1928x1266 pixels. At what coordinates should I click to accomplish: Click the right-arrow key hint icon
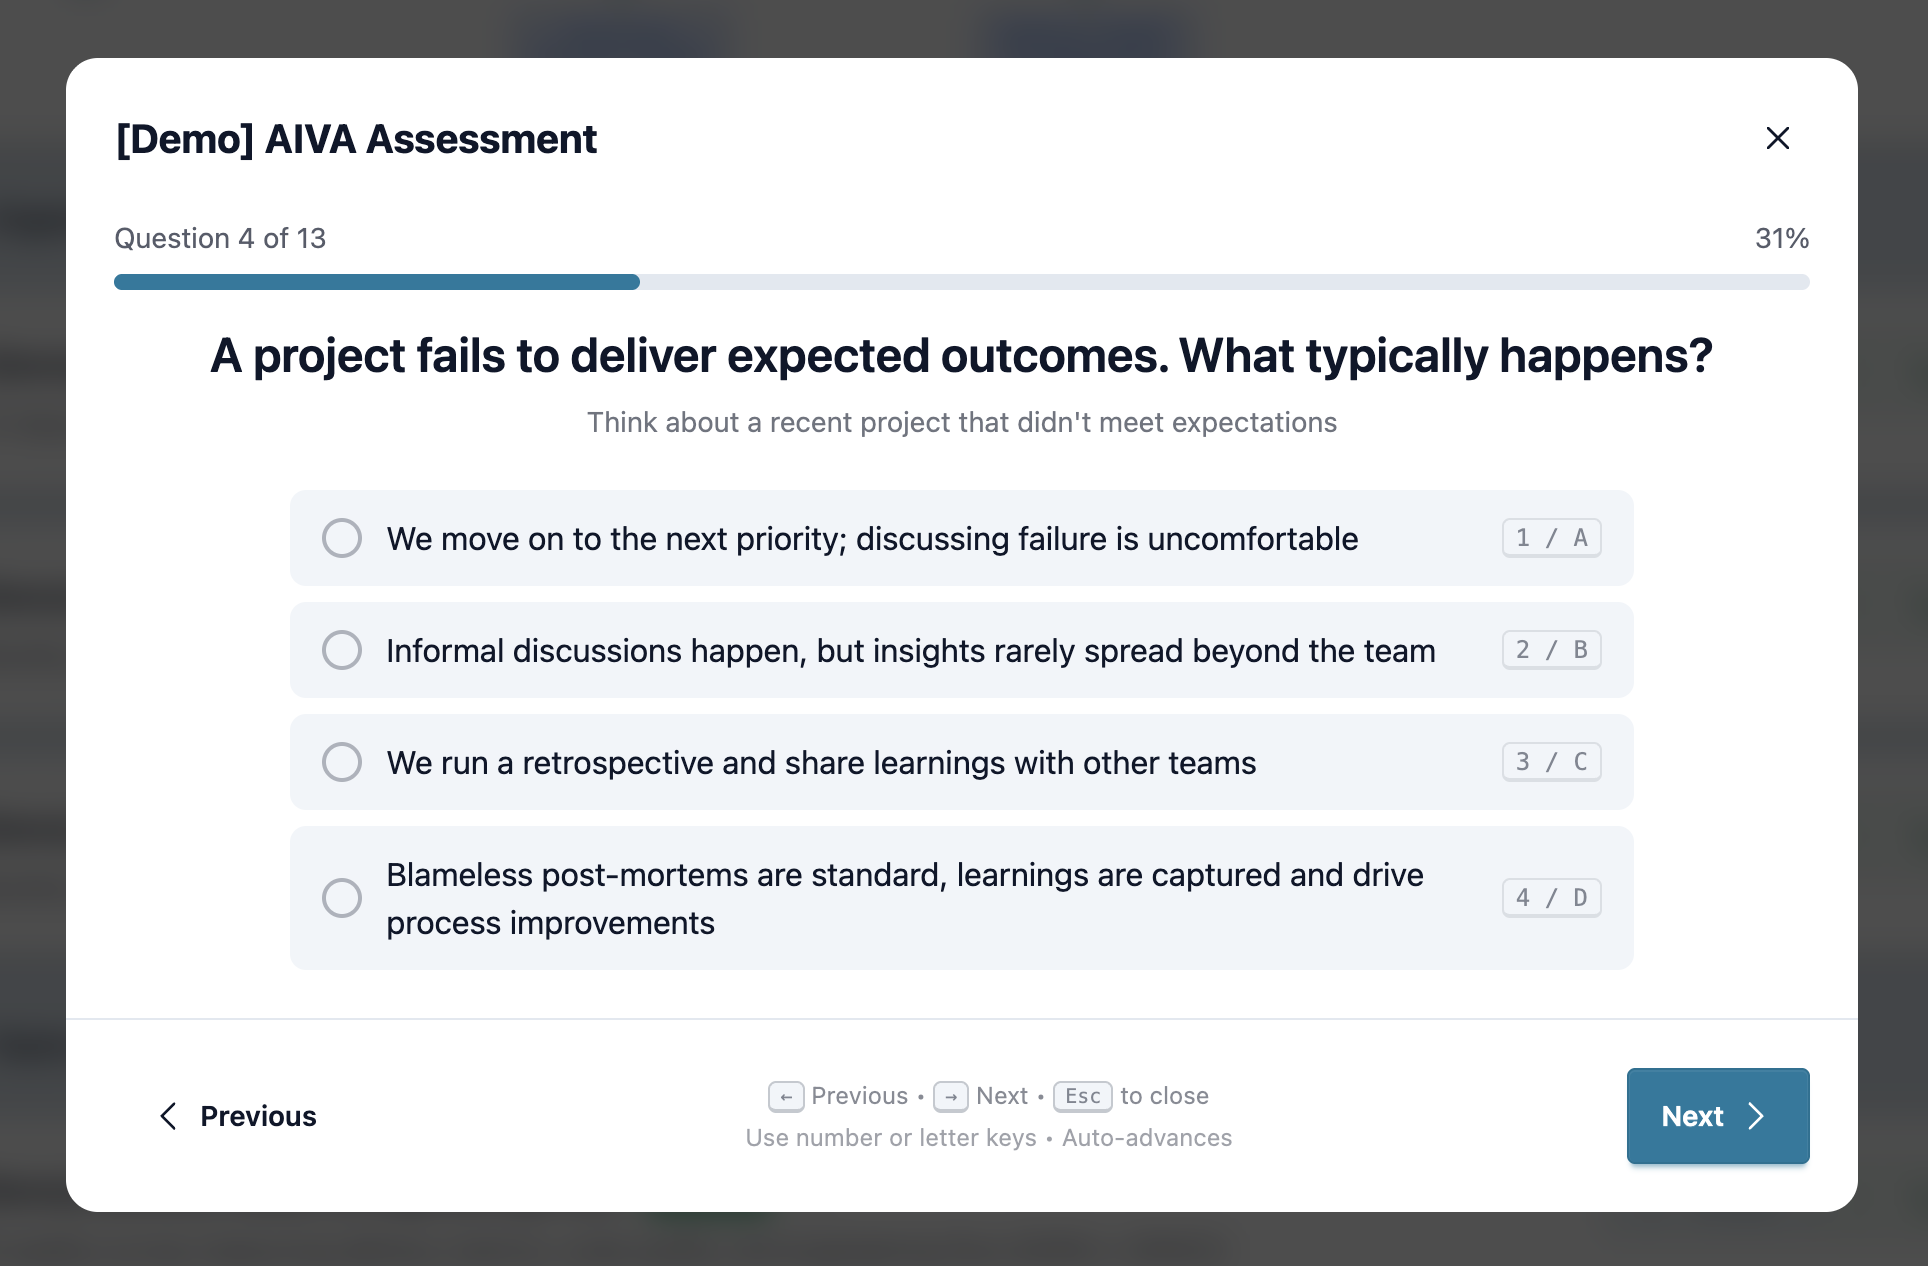coord(952,1096)
